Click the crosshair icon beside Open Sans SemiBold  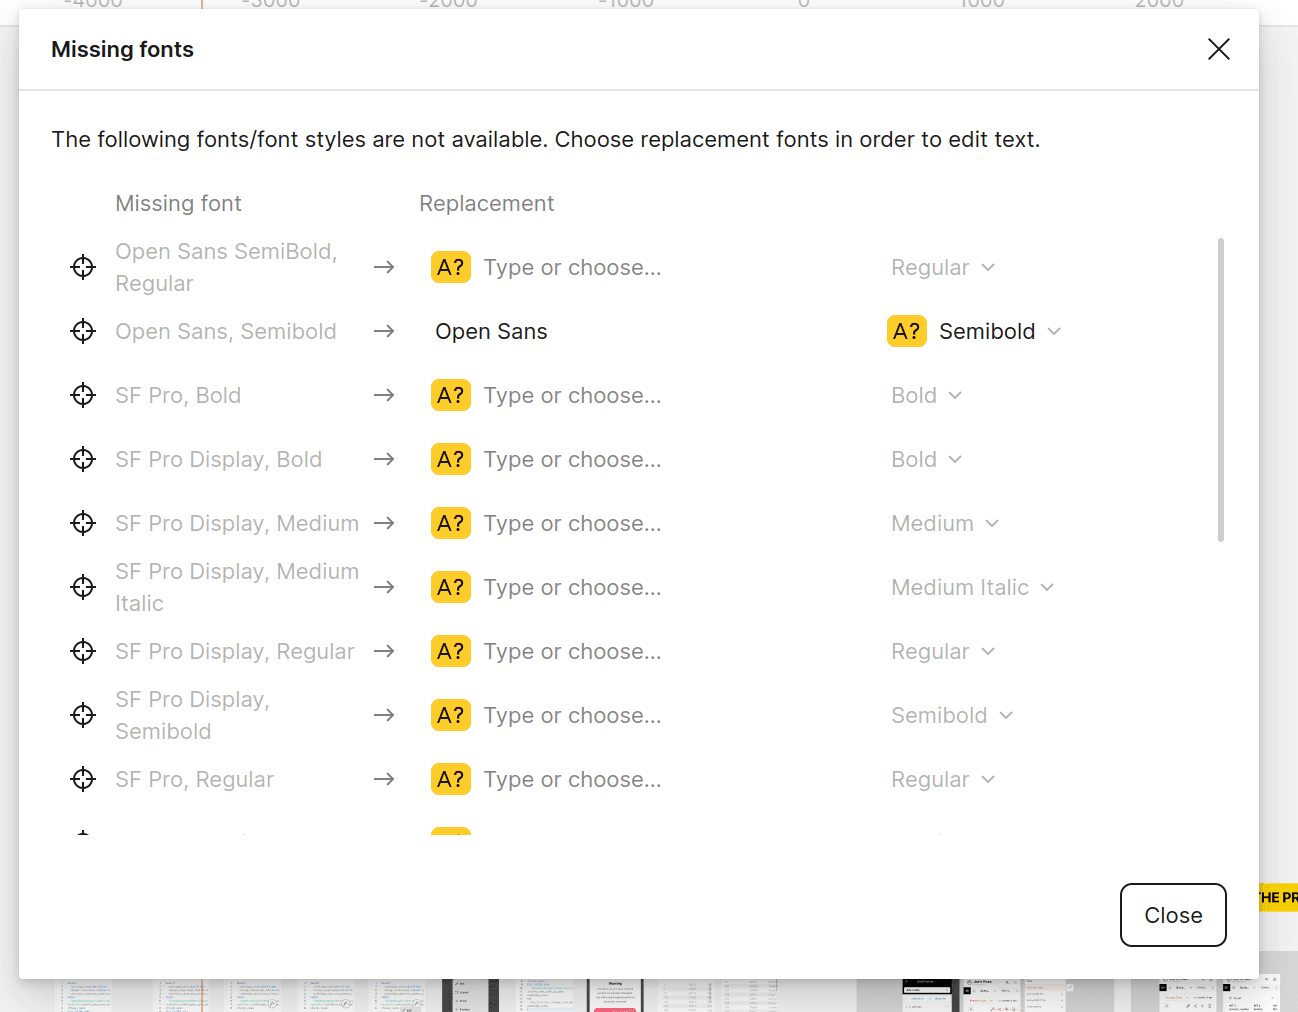83,267
